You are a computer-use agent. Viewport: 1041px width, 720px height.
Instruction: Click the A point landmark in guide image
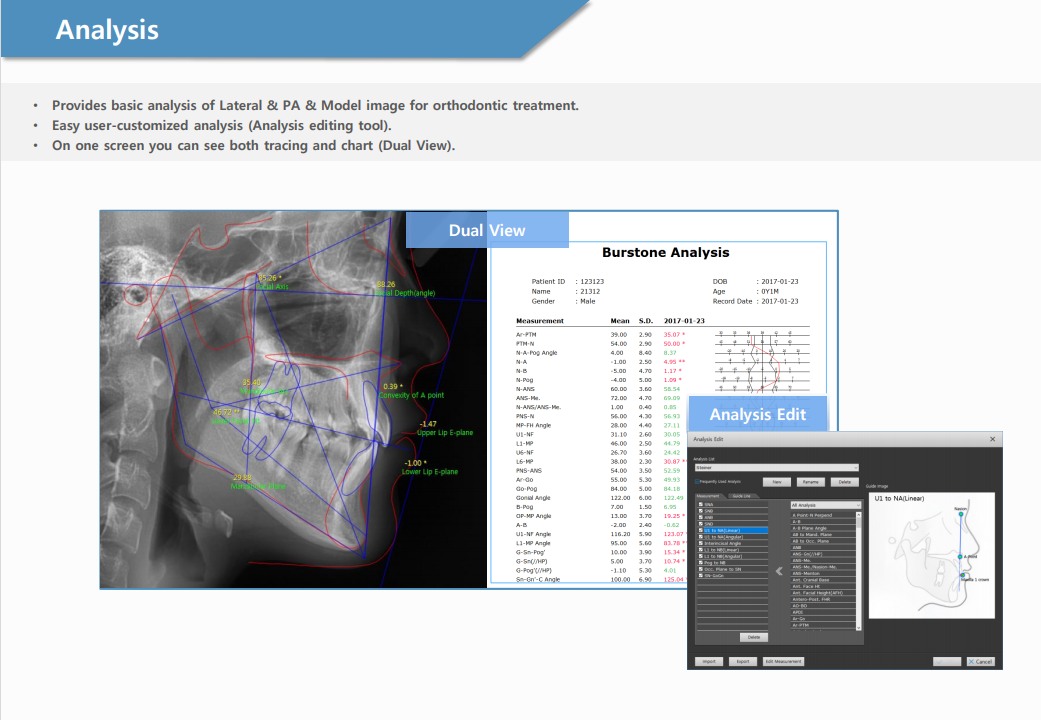[x=960, y=557]
